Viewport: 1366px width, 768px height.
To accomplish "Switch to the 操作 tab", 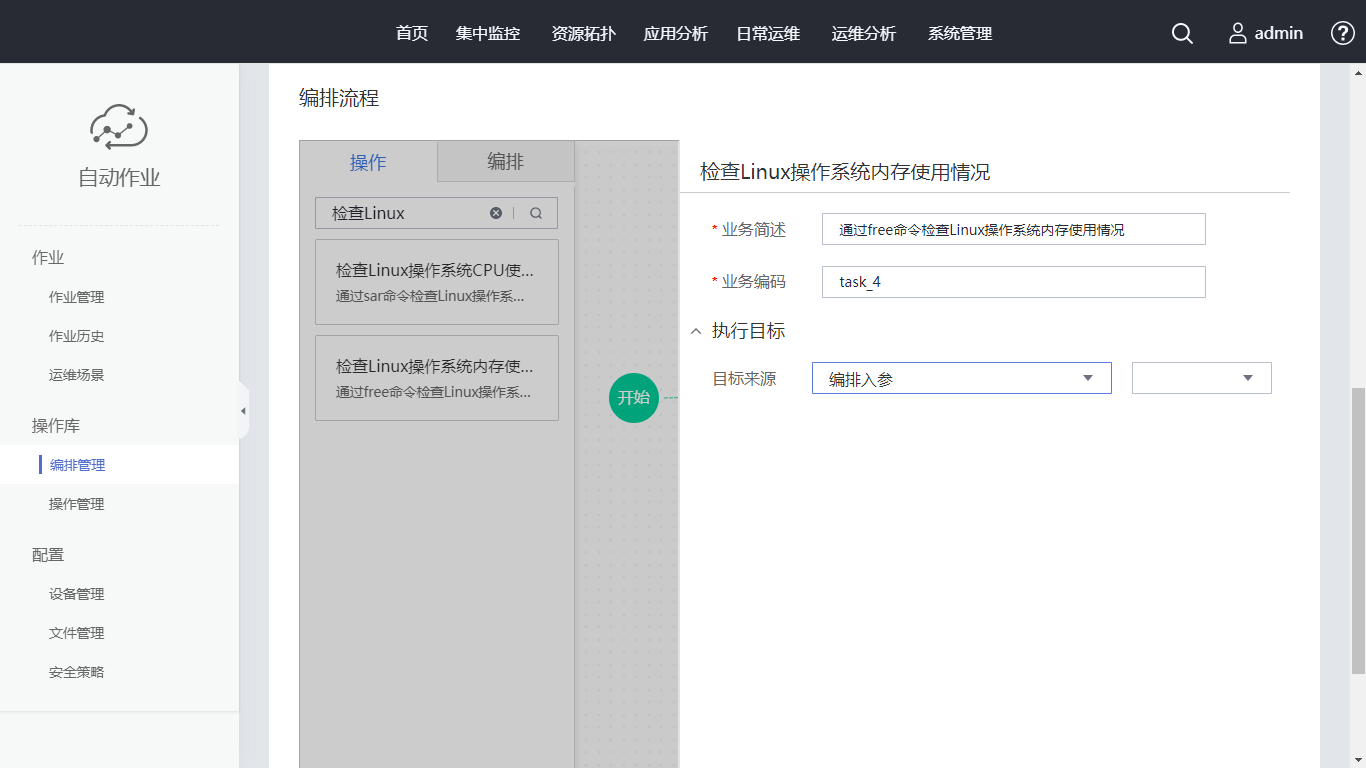I will (368, 162).
